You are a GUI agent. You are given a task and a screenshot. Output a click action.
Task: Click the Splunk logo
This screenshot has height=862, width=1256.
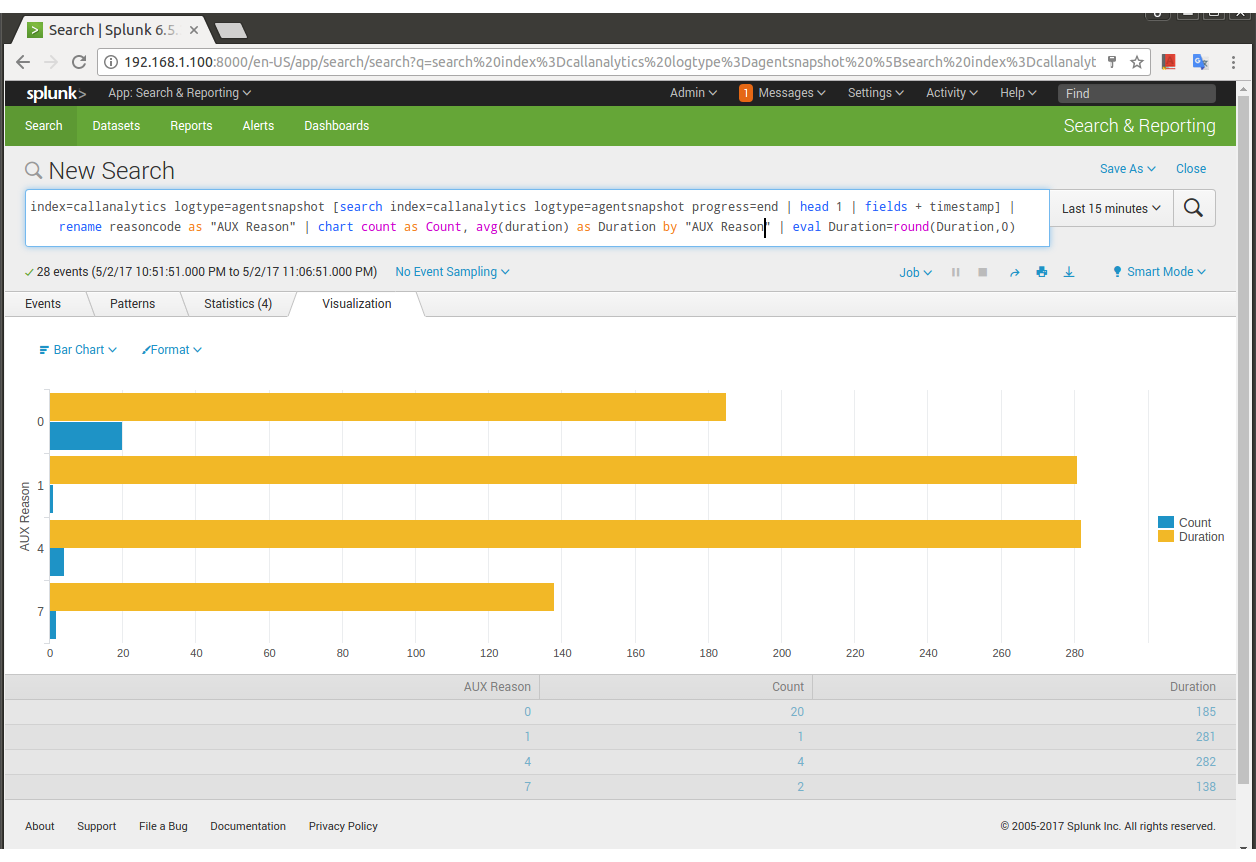(56, 93)
